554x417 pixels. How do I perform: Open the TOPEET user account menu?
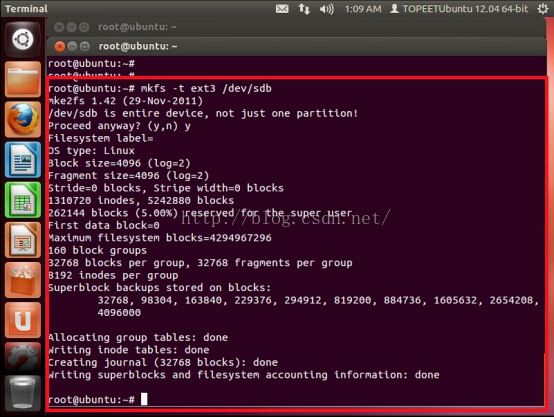tap(459, 9)
